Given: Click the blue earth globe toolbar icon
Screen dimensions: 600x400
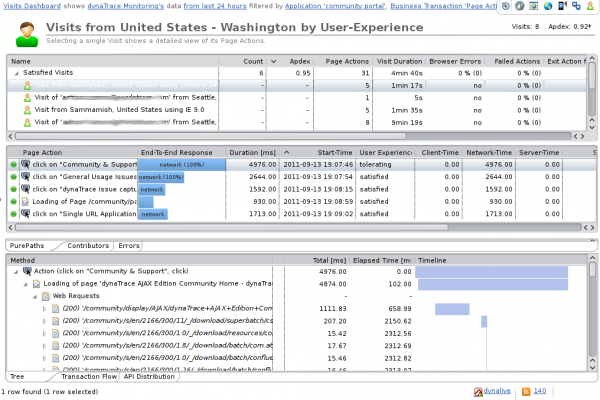Looking at the screenshot, I should tap(548, 6).
